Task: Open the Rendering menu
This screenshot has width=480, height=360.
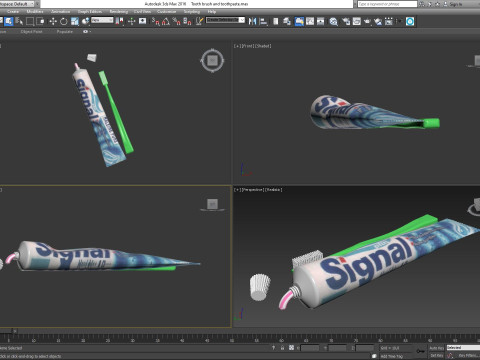Action: (x=119, y=12)
